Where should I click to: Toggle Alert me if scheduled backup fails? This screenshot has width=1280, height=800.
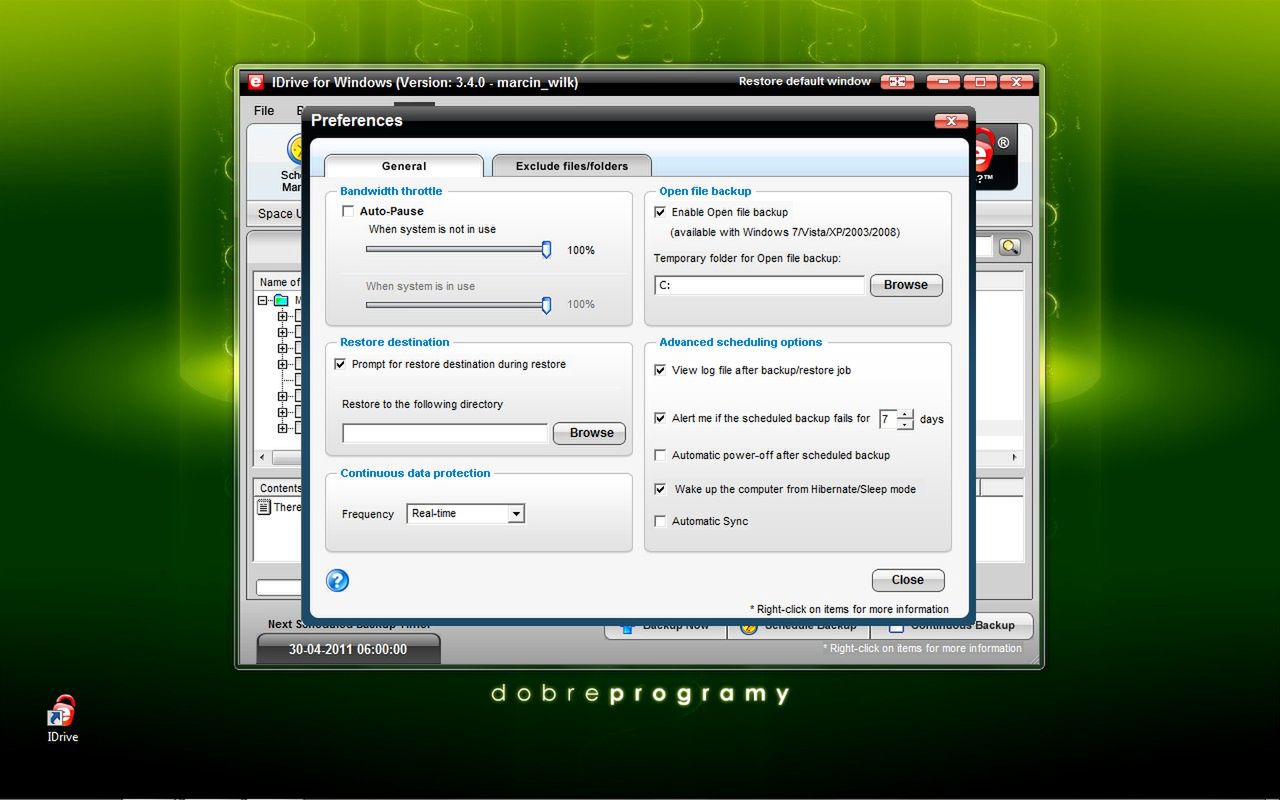660,418
